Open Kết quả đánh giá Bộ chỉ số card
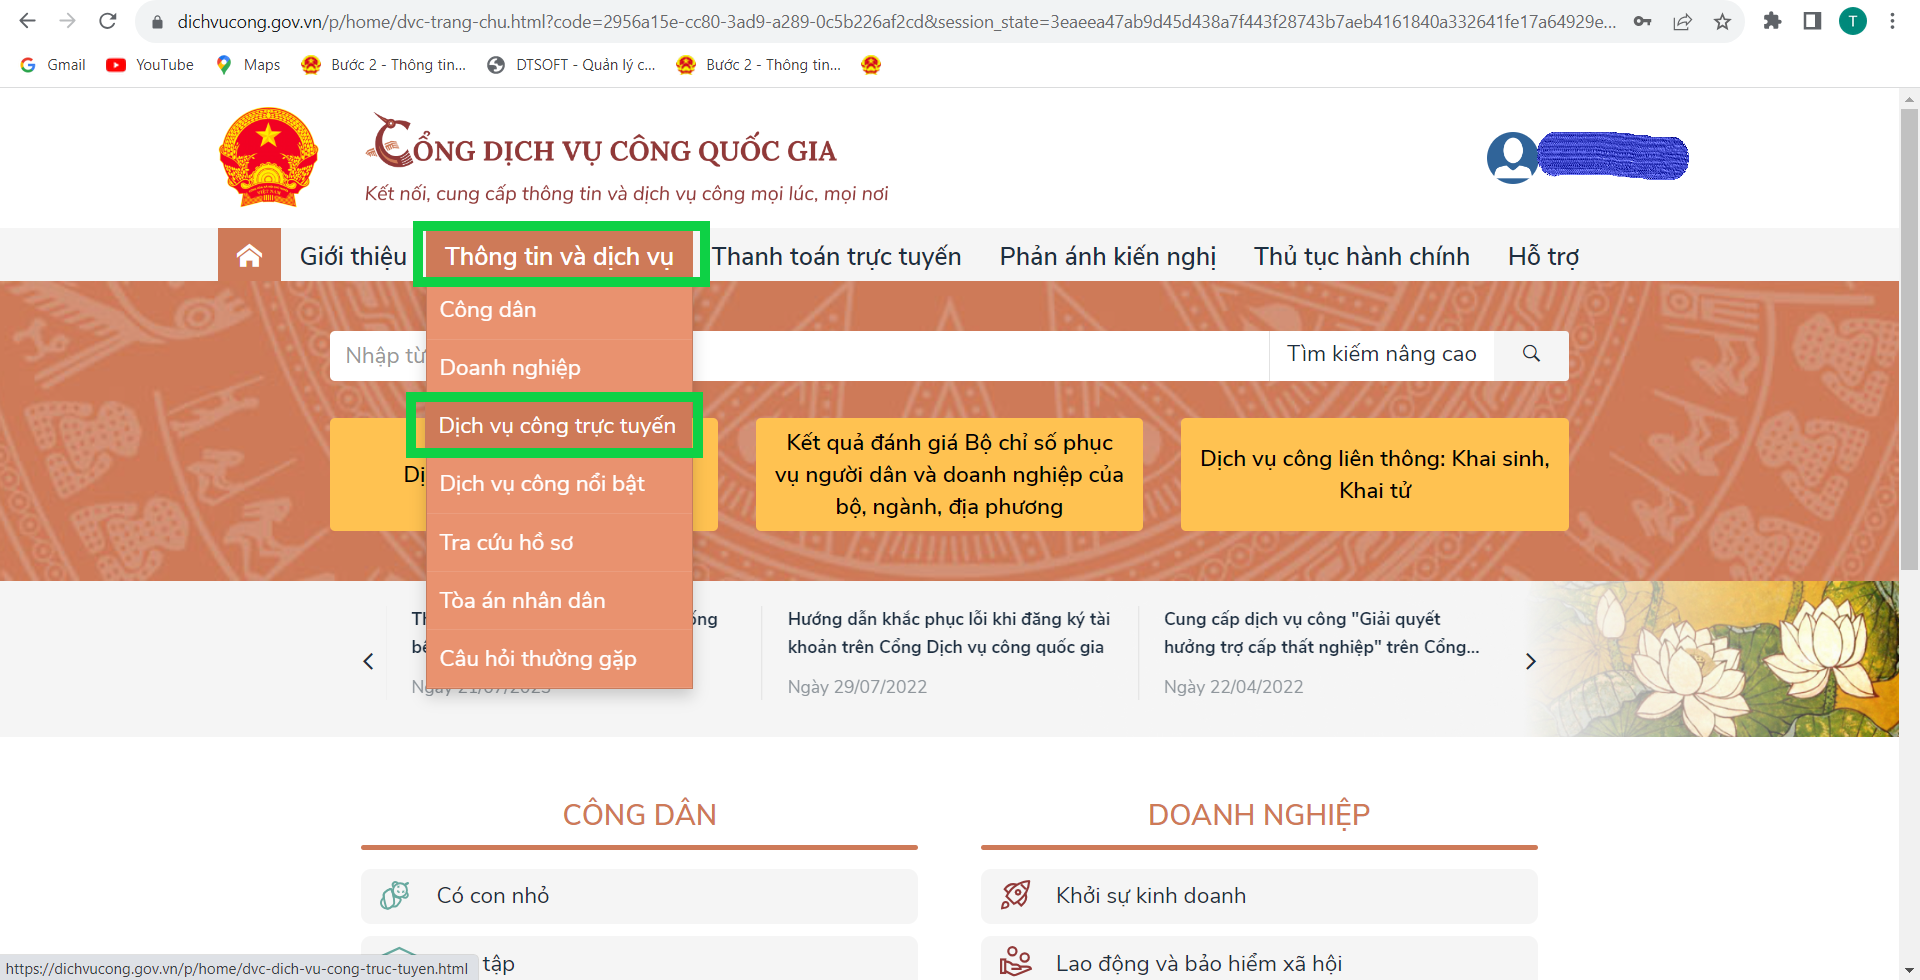Screen dimensions: 1920x980 click(949, 474)
